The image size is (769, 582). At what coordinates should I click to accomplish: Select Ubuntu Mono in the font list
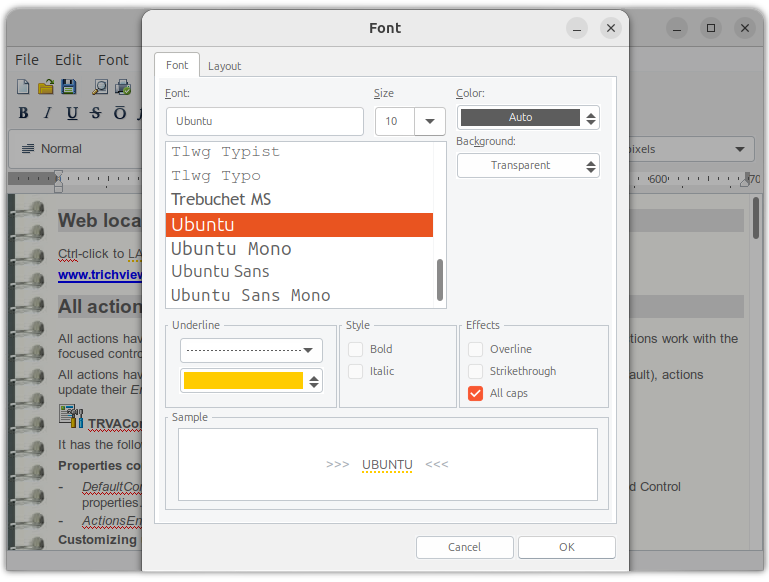coord(231,248)
